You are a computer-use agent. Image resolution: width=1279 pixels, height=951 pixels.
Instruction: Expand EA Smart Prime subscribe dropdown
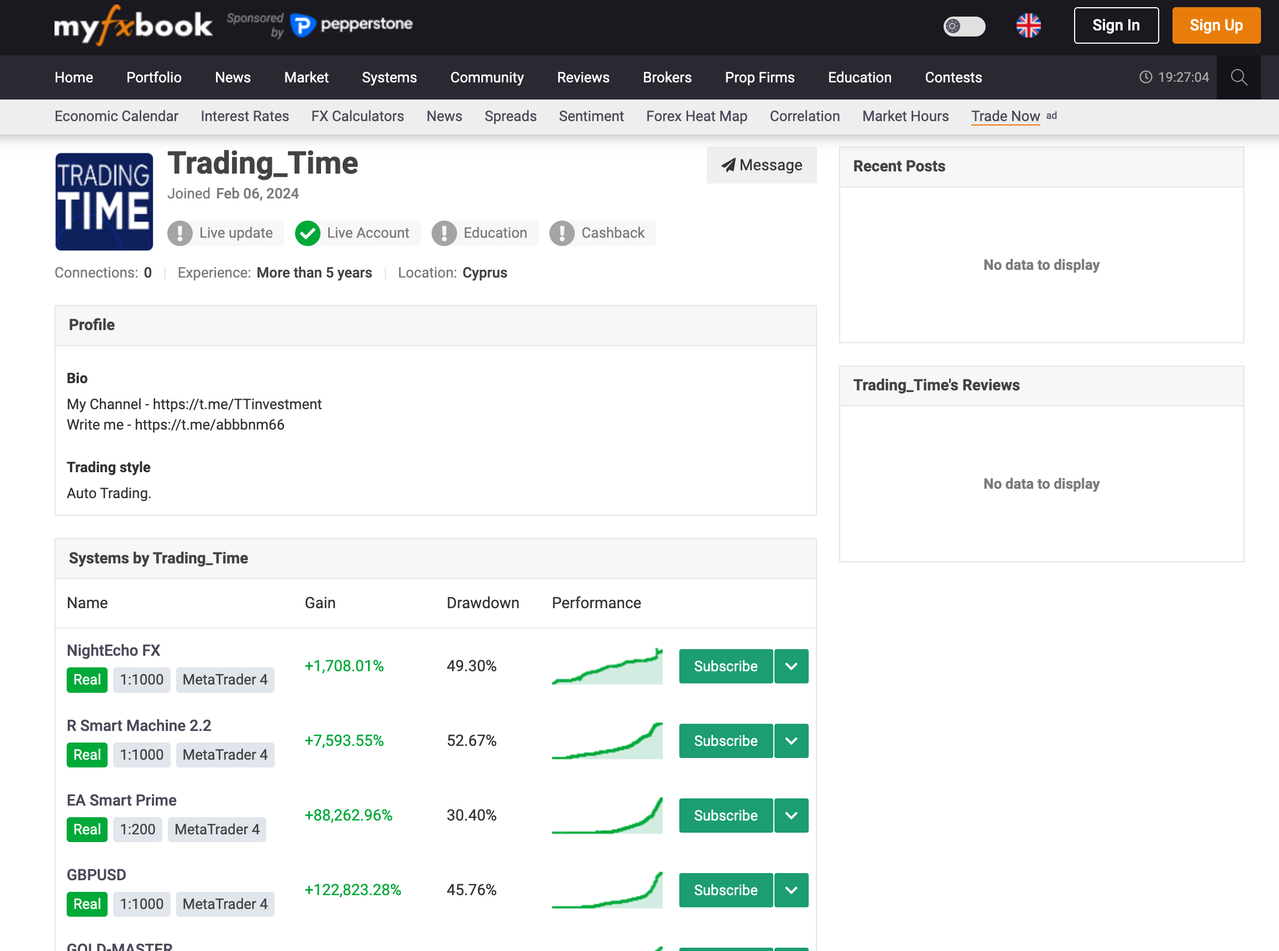click(791, 815)
